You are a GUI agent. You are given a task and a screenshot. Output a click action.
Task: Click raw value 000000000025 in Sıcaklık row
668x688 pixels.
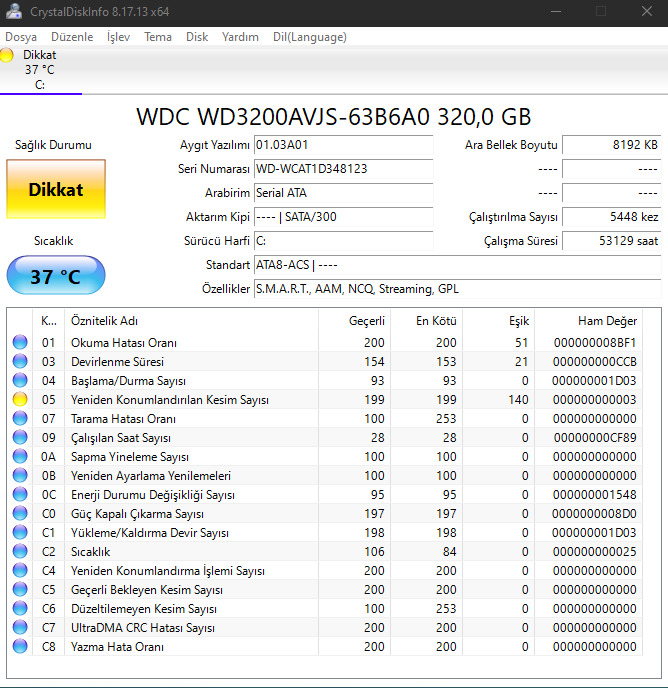pos(594,552)
